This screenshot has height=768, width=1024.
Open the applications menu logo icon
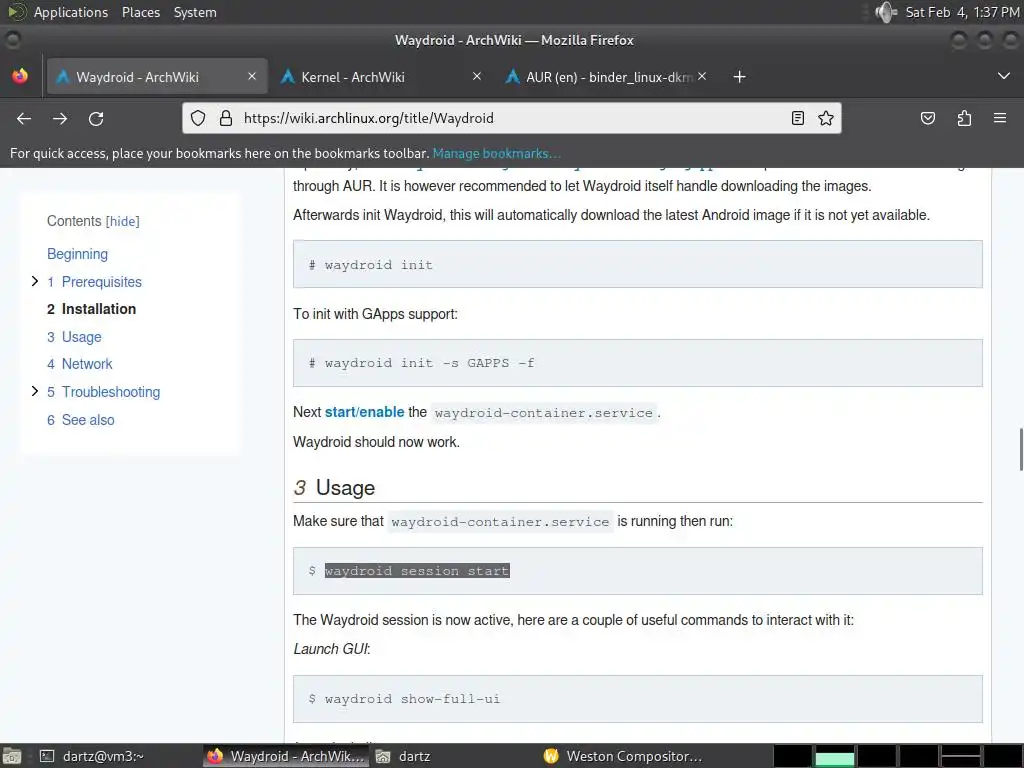coord(16,12)
